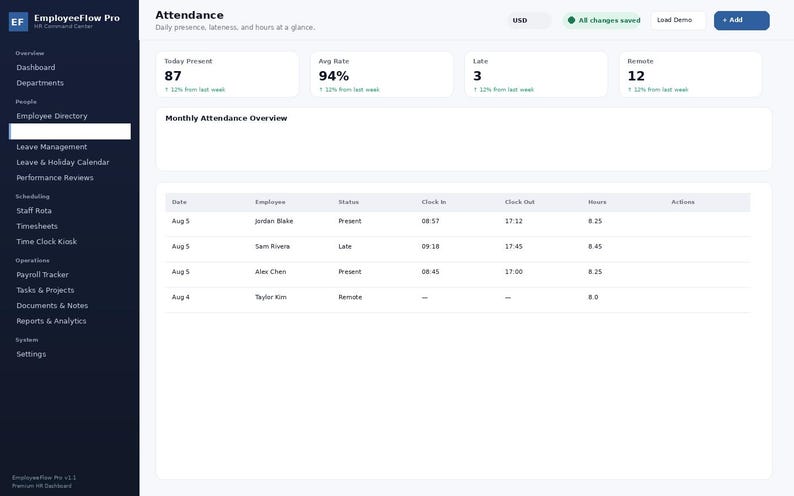Click the Clock In column header
Screen dimensions: 794x496
[x=434, y=202]
